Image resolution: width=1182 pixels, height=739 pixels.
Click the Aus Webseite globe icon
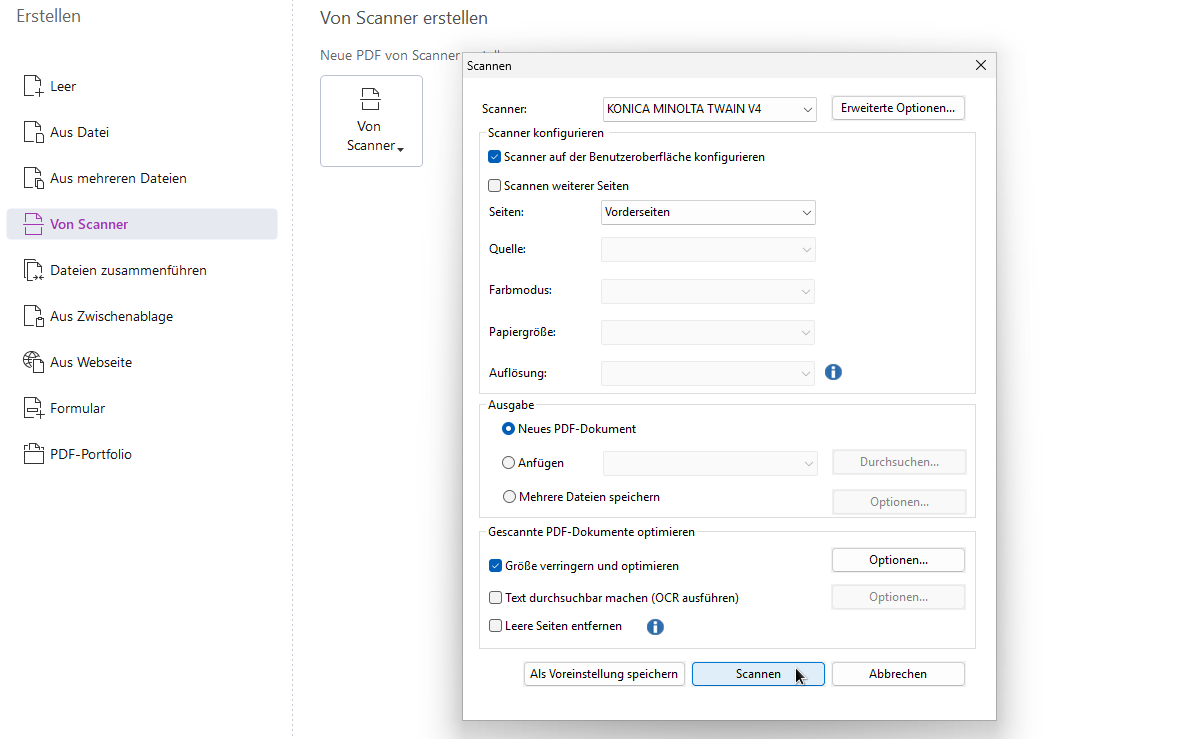pyautogui.click(x=33, y=362)
